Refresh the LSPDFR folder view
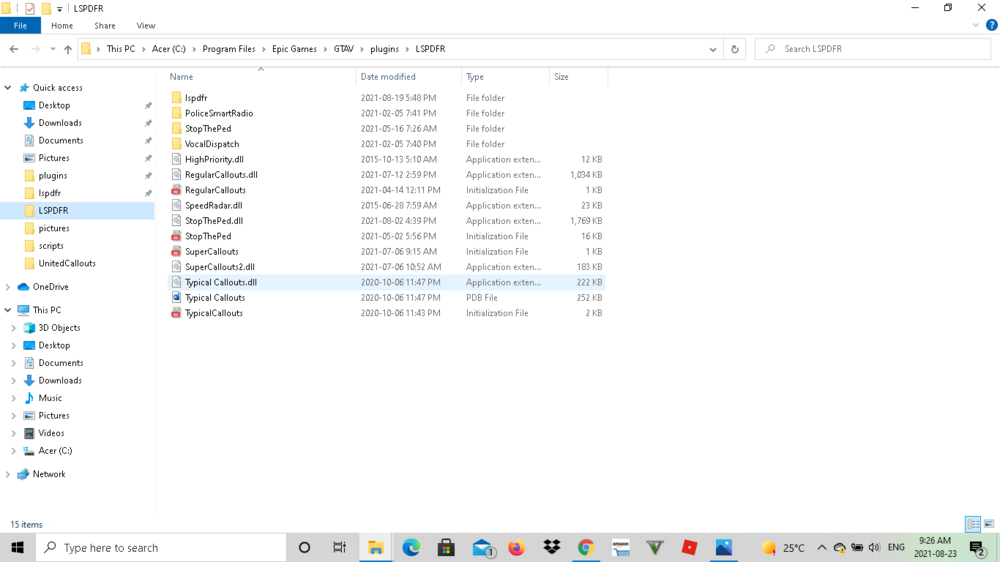This screenshot has height=562, width=1000. tap(735, 49)
